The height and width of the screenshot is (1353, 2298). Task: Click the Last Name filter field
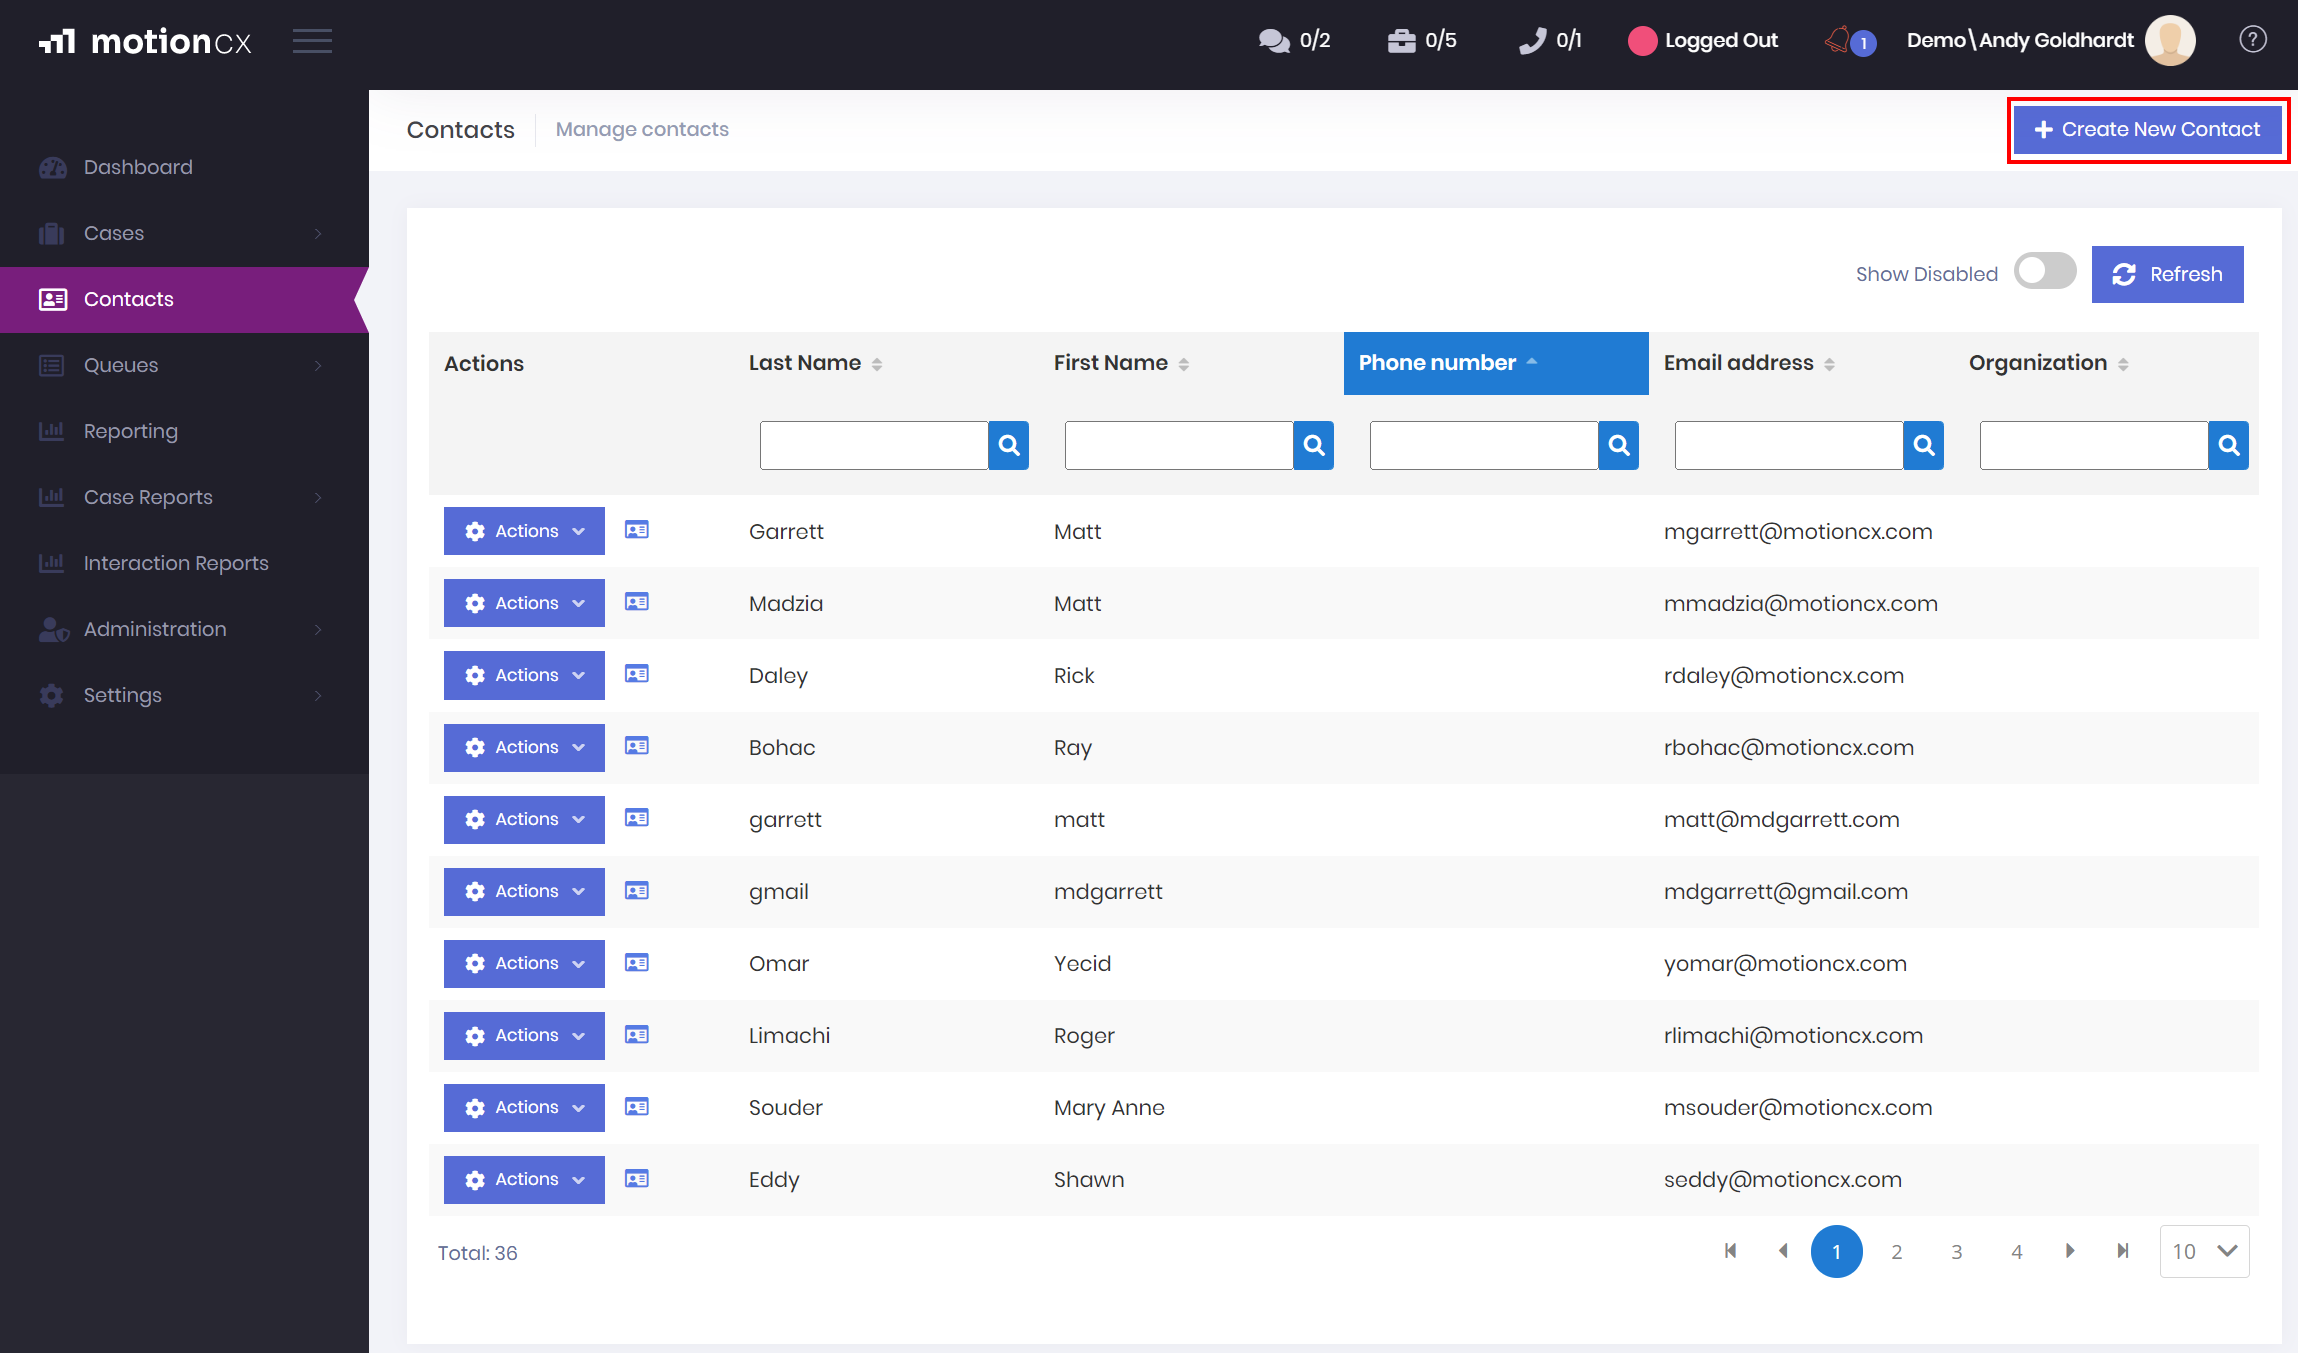click(x=874, y=445)
